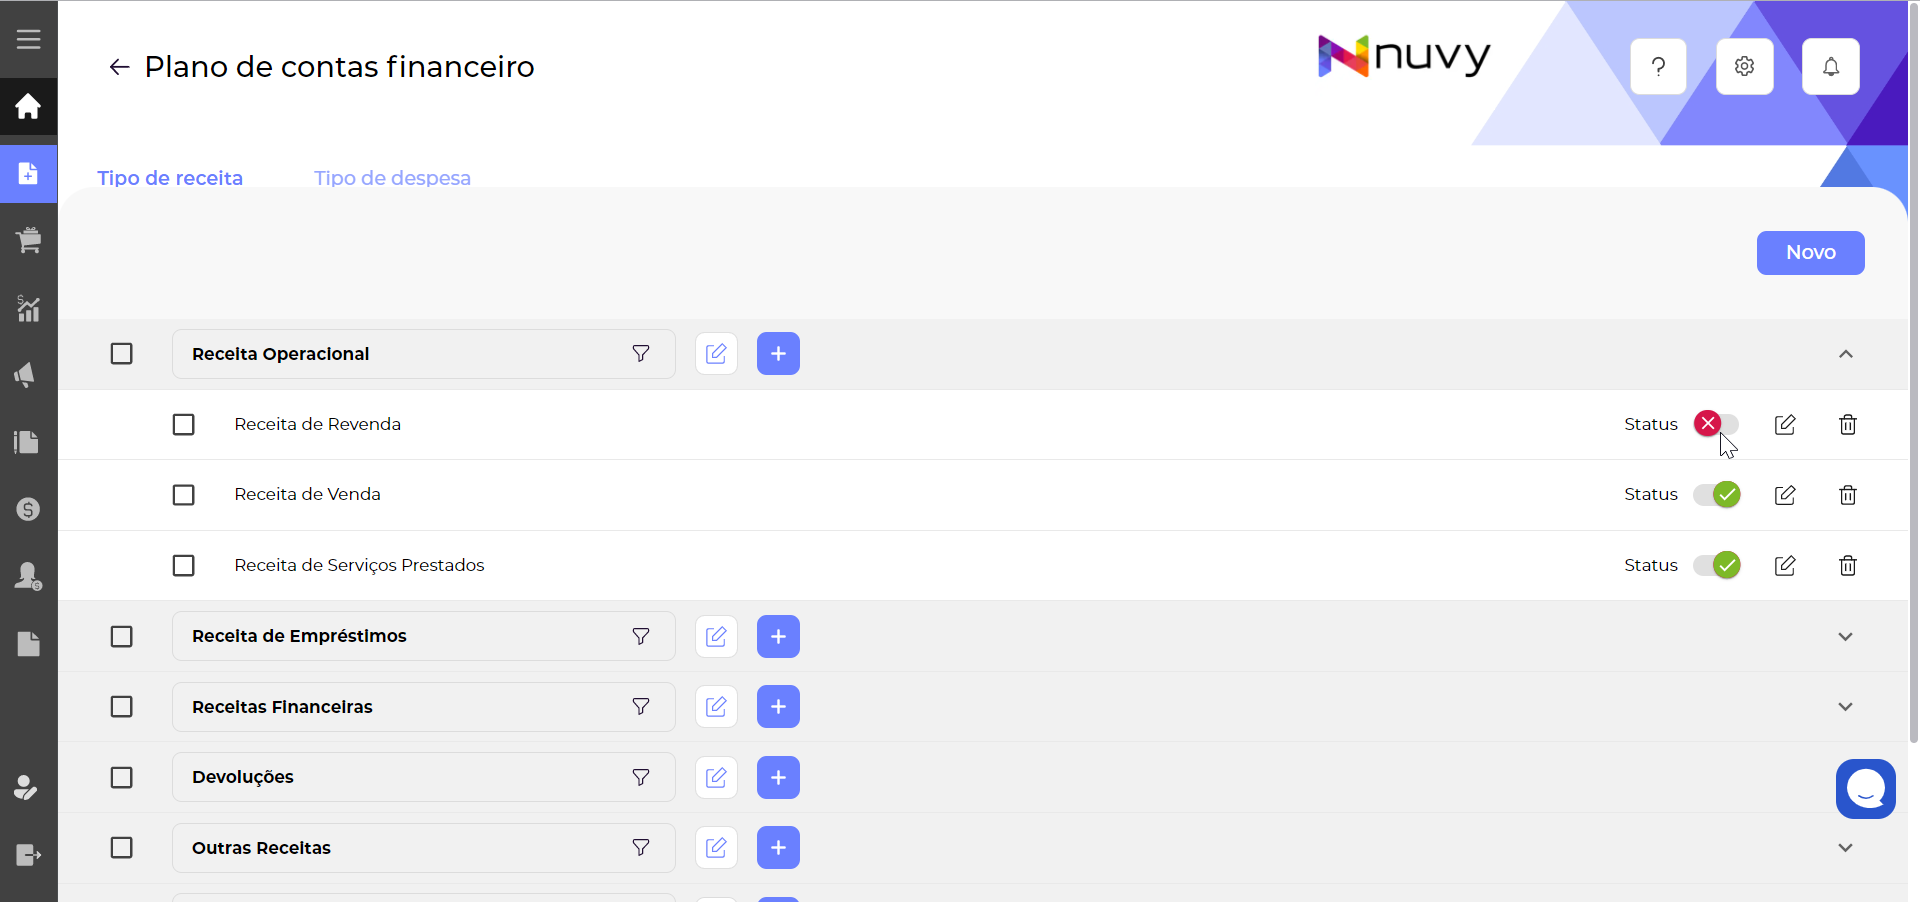This screenshot has width=1920, height=902.
Task: Click the logout icon at sidebar bottom
Action: coord(28,855)
